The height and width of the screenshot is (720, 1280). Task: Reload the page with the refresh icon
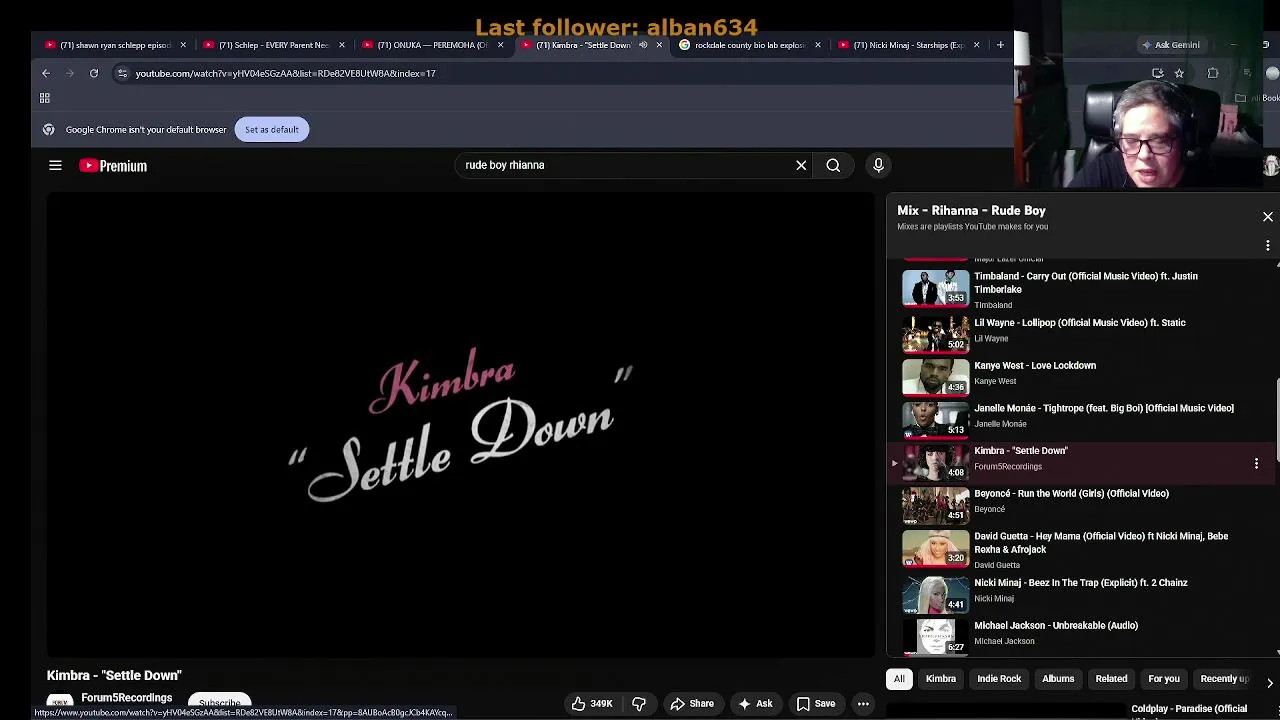click(x=94, y=73)
